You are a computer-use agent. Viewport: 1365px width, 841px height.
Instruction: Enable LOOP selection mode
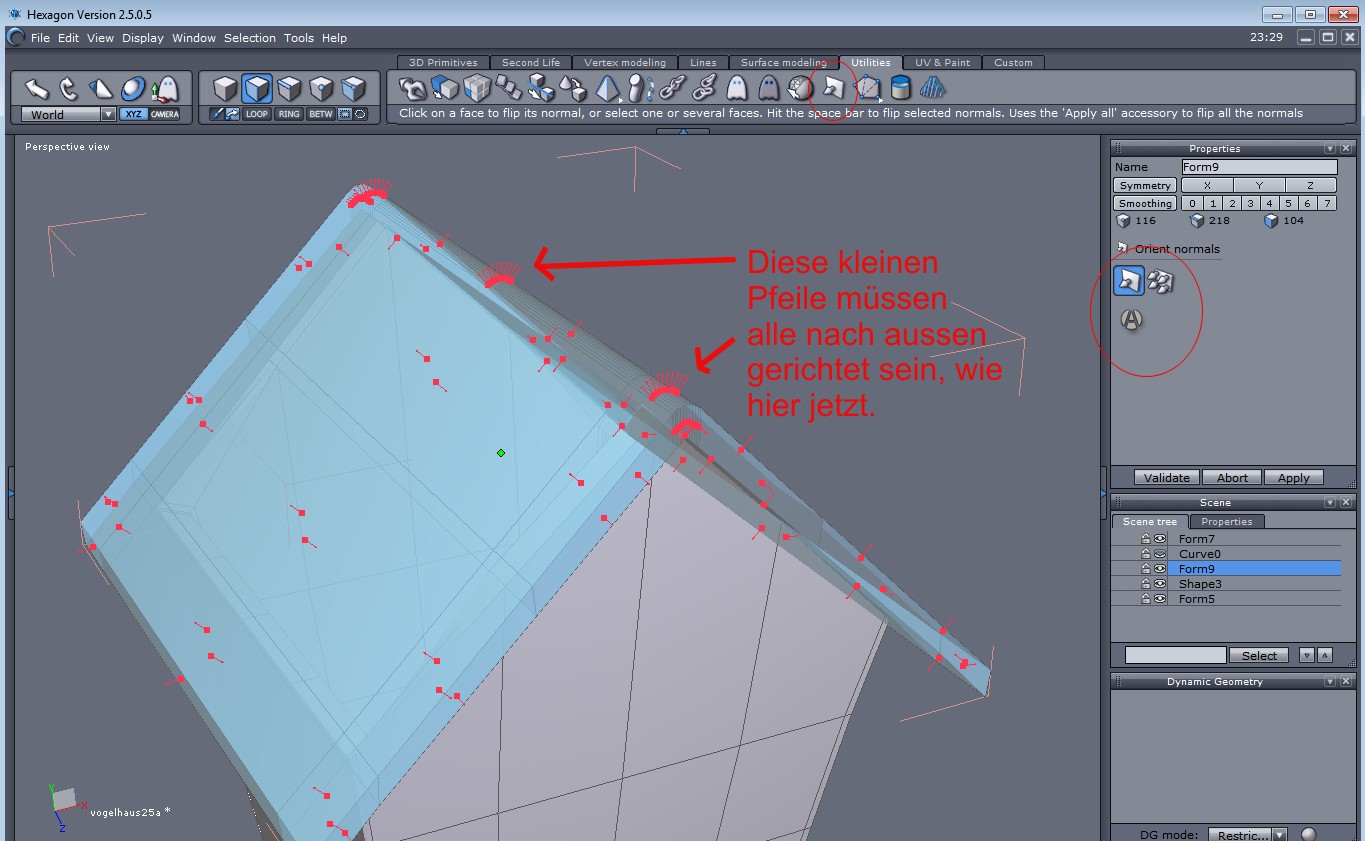coord(257,114)
